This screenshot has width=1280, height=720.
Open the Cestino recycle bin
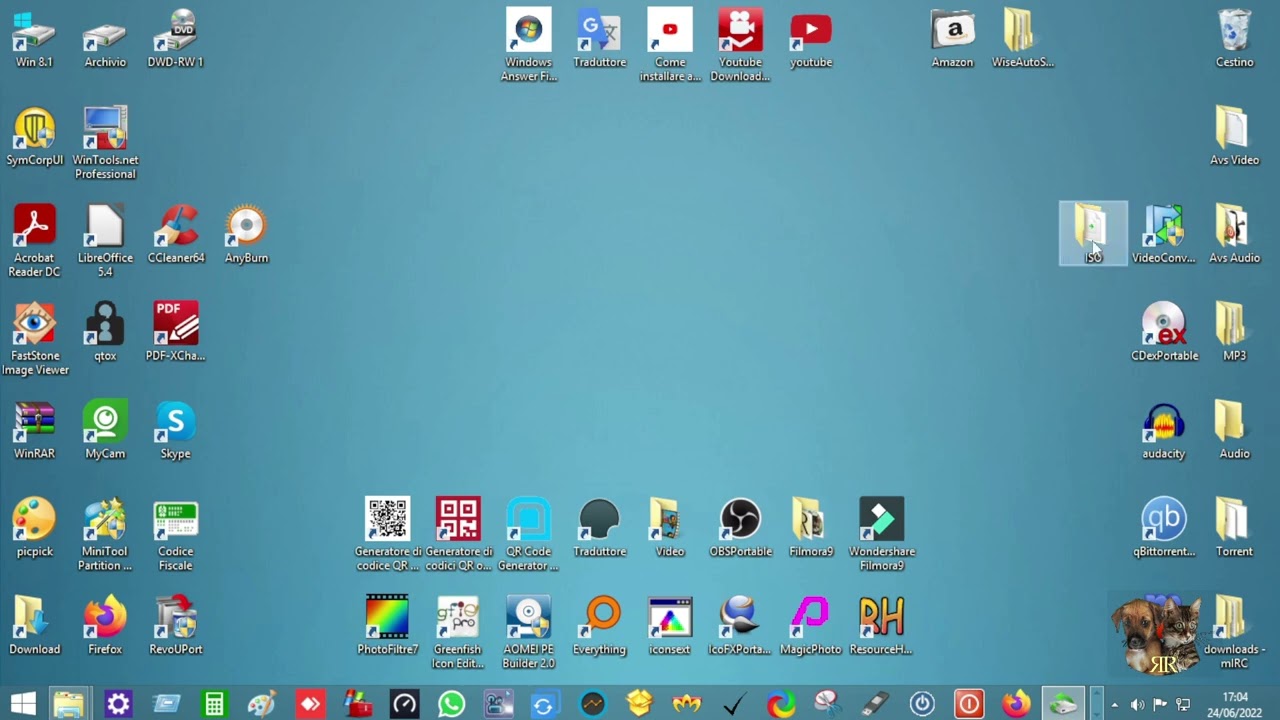pyautogui.click(x=1235, y=39)
